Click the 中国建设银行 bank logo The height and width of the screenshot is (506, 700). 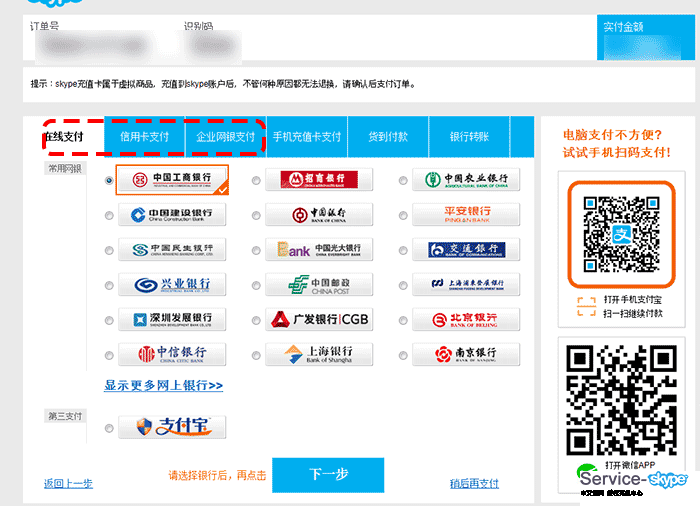172,215
